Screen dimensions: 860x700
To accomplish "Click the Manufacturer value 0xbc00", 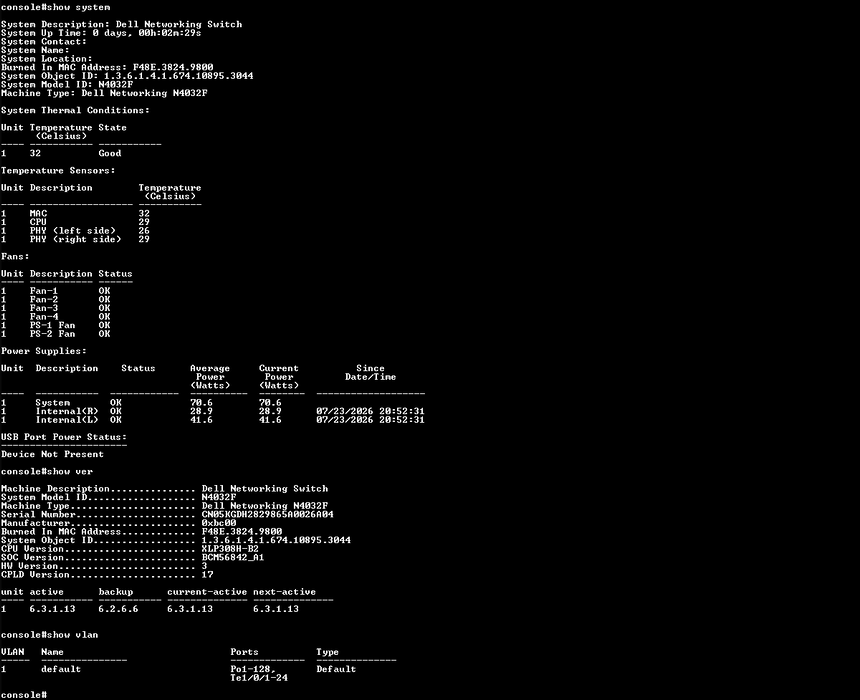I will [219, 523].
